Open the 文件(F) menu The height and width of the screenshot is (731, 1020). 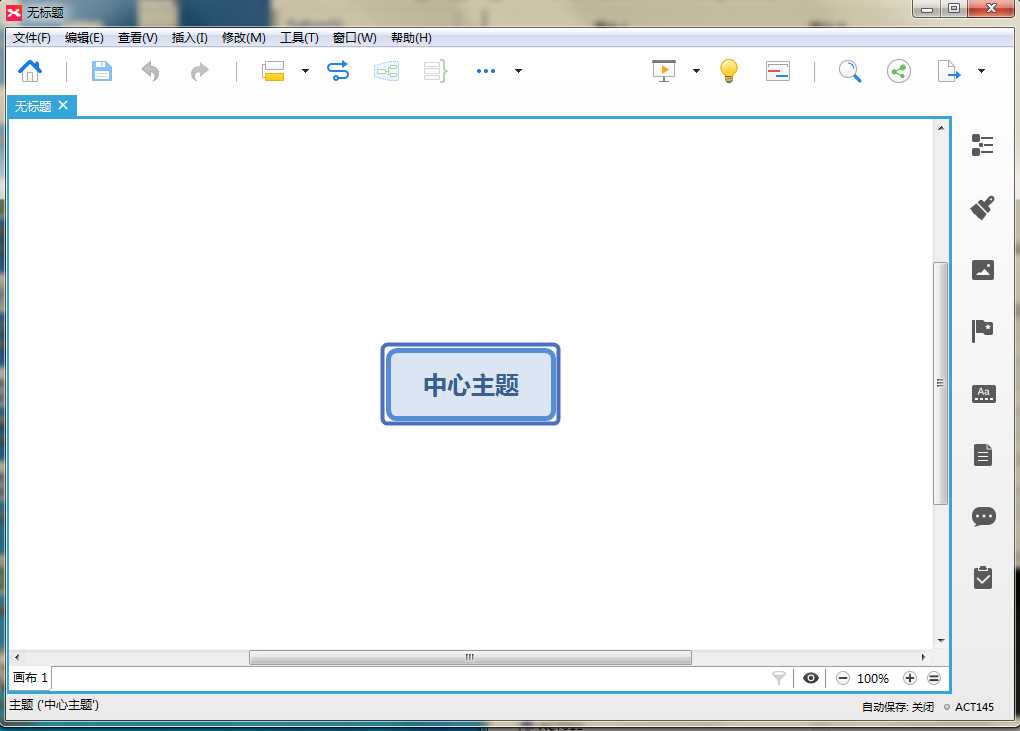[x=31, y=38]
